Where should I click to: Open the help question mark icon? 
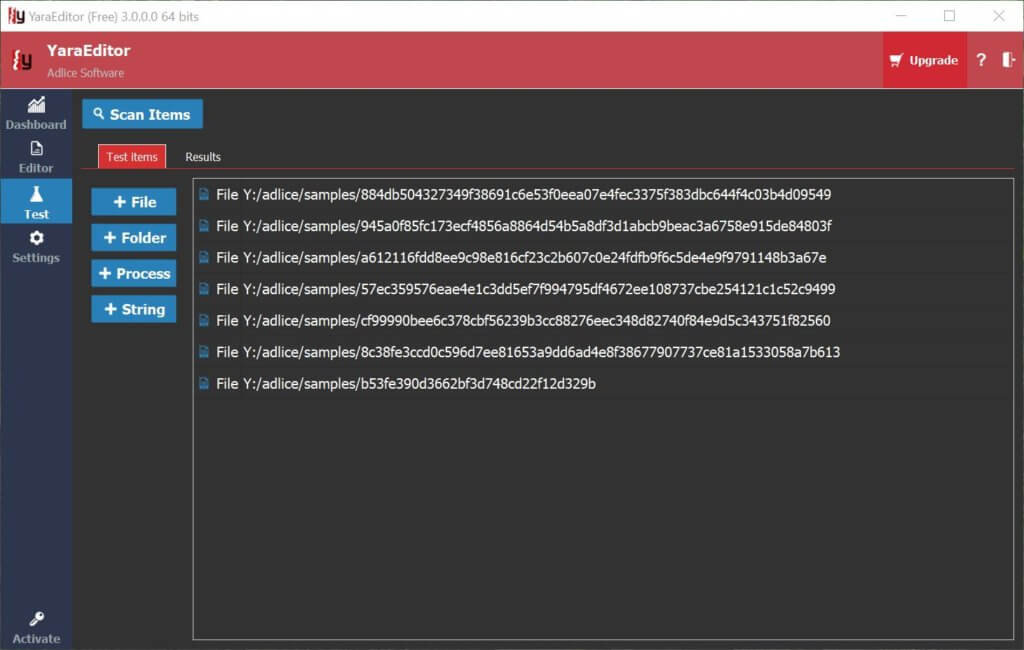[x=981, y=60]
